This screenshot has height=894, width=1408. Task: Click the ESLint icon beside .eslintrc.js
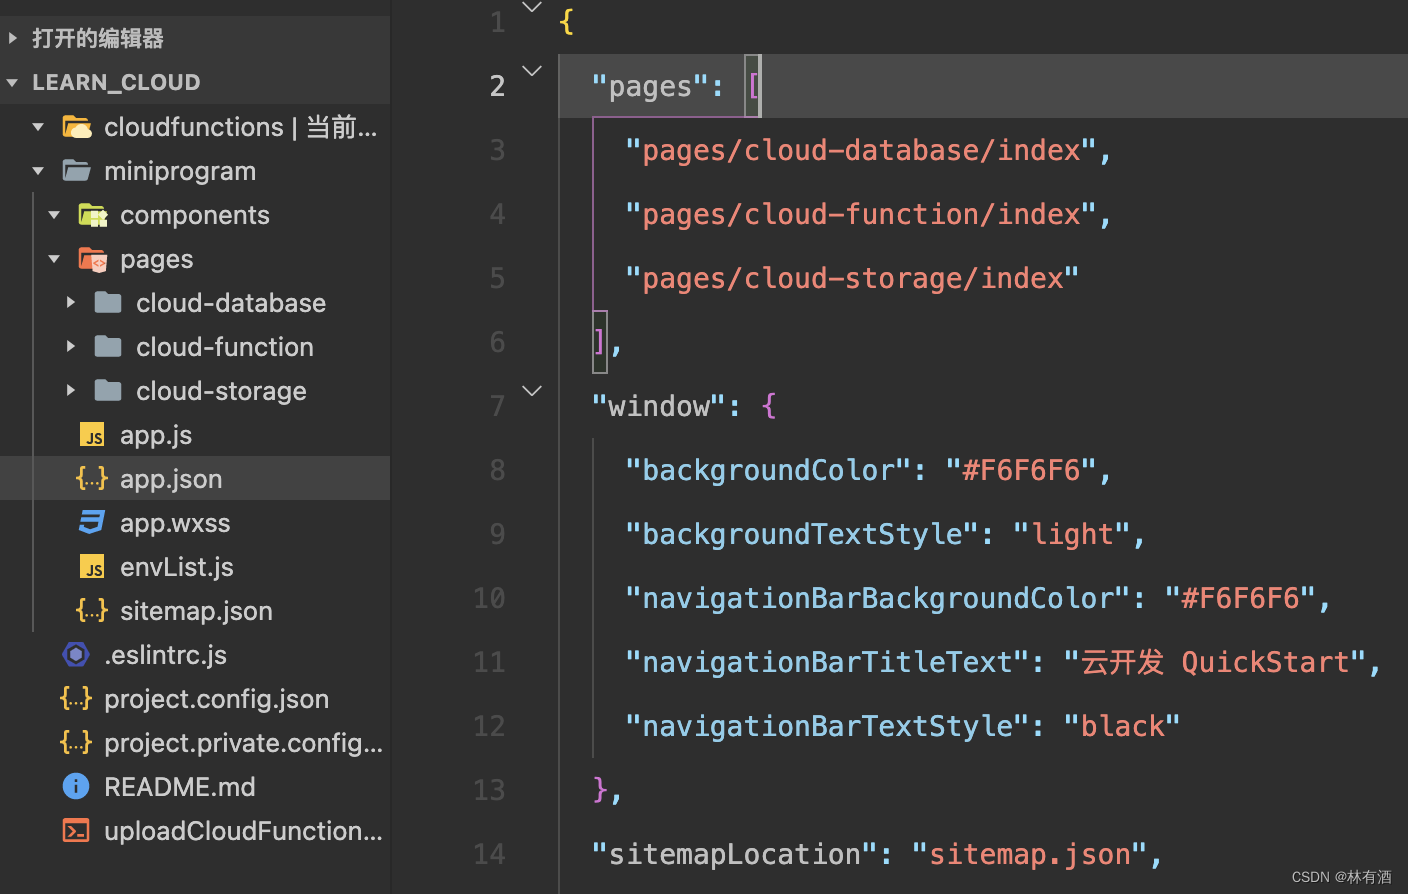tap(76, 655)
